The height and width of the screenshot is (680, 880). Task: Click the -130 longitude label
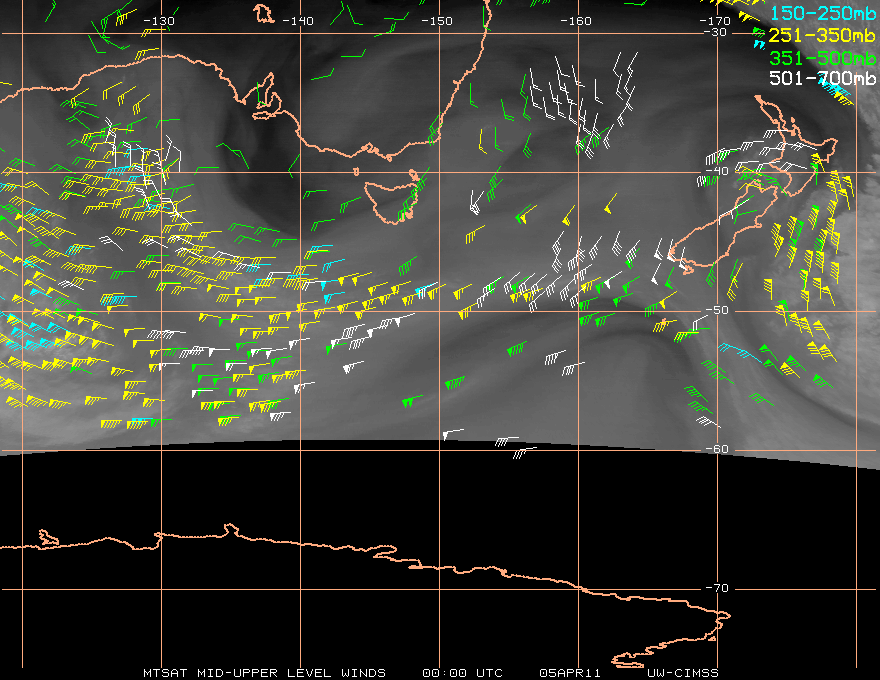[159, 21]
